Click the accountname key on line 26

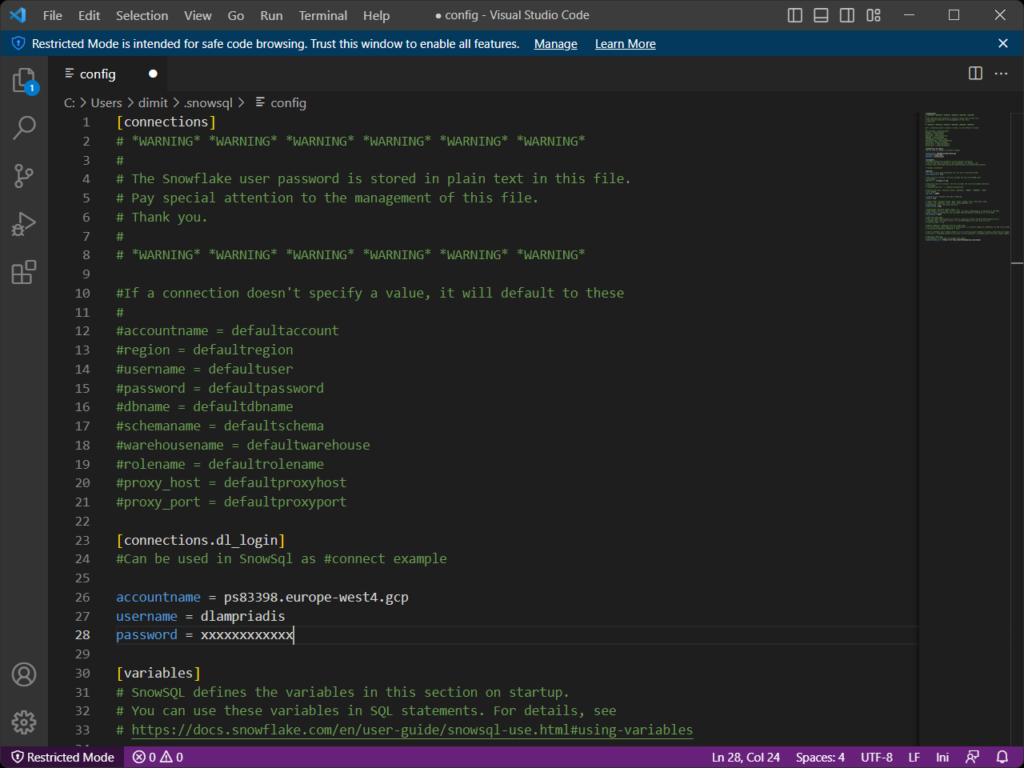click(x=158, y=597)
